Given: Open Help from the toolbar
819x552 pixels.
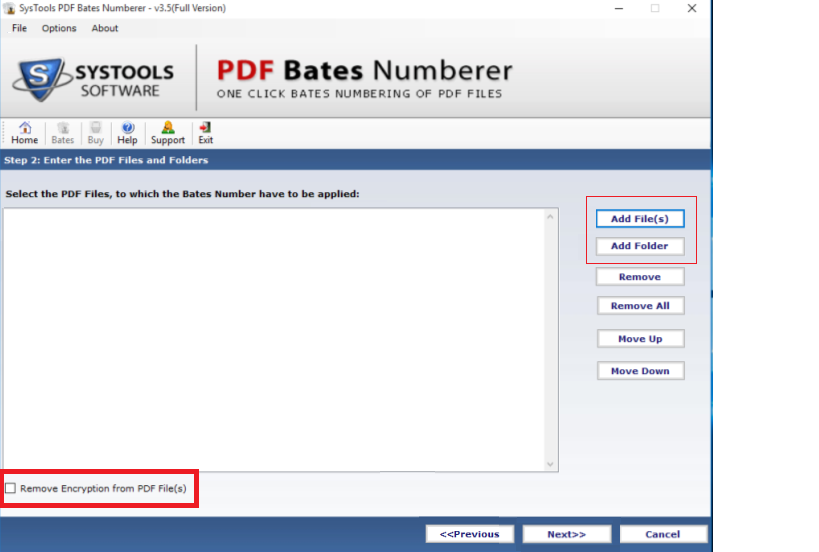Looking at the screenshot, I should pos(127,133).
